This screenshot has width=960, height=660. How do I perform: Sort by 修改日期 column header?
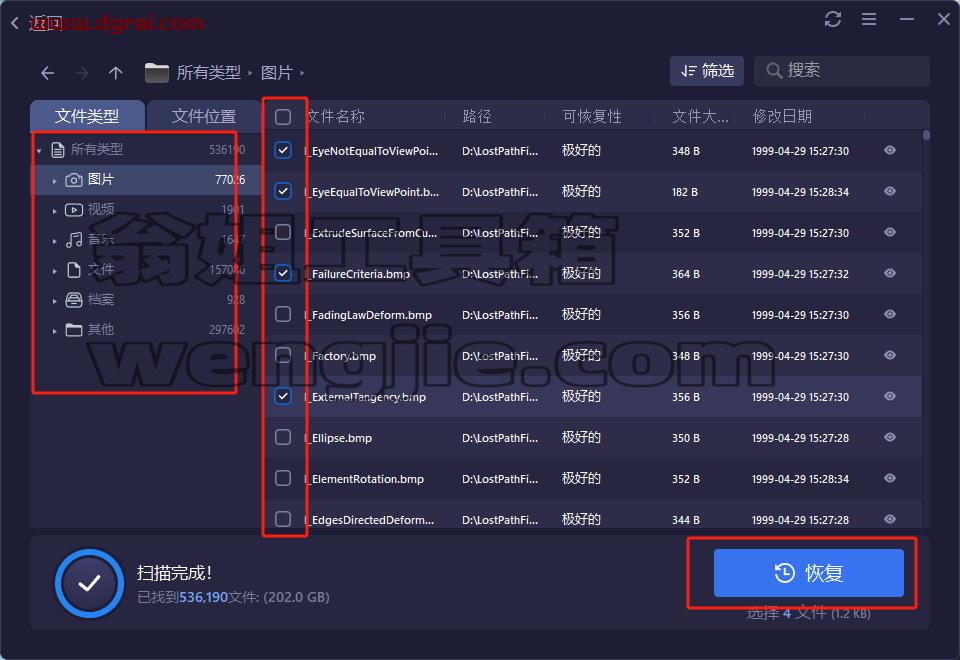click(x=782, y=116)
